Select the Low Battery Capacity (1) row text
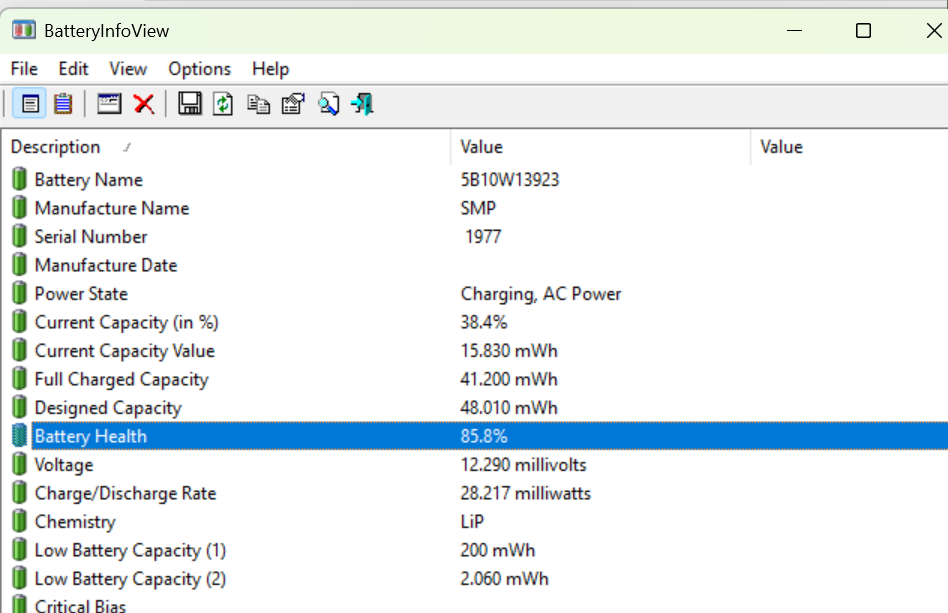Viewport: 948px width, 613px height. (130, 550)
